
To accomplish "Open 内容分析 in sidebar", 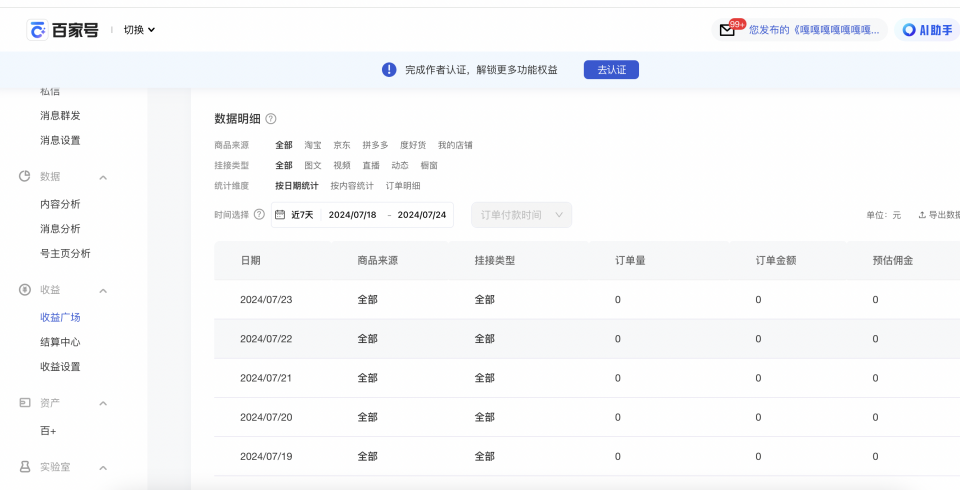I will tap(60, 205).
